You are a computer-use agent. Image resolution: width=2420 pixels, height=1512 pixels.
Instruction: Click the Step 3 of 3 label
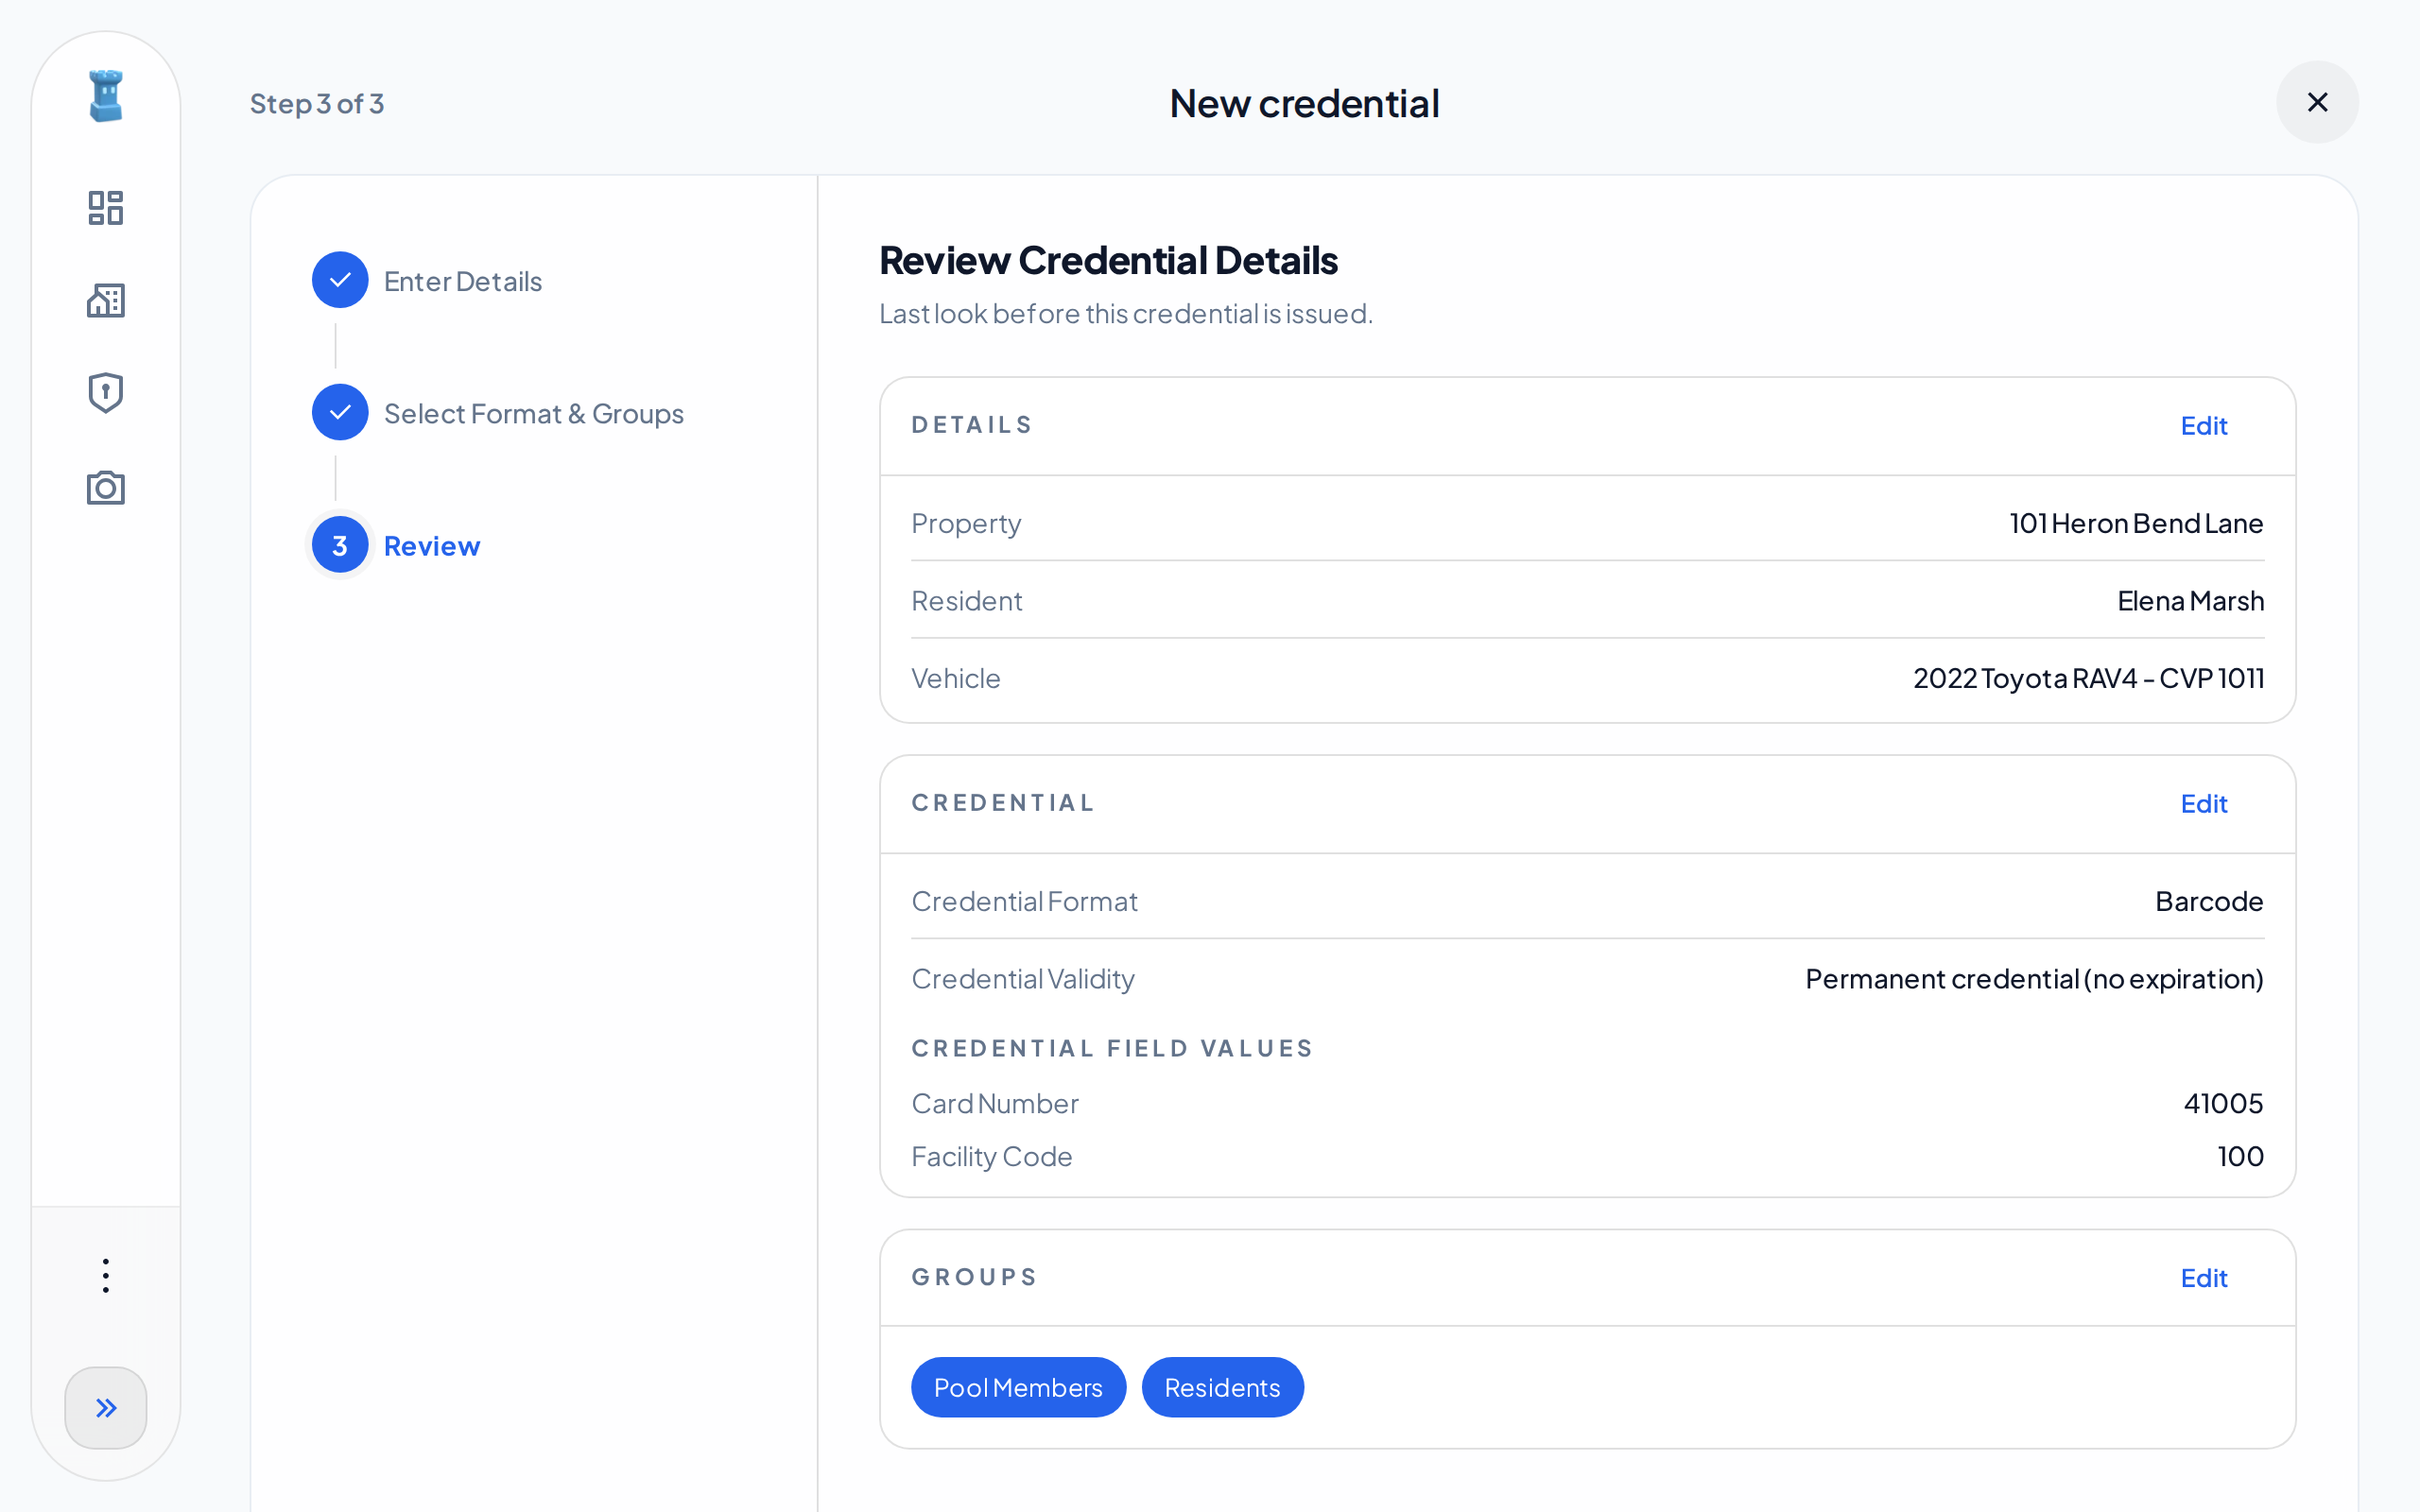pyautogui.click(x=317, y=103)
